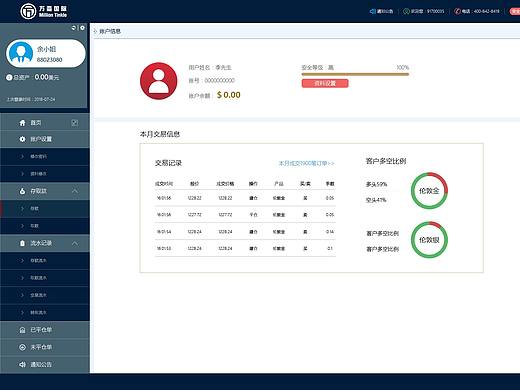Screen dimensions: 520x390
Task: Open the first flow record under 流水记录
Action: coord(45,260)
